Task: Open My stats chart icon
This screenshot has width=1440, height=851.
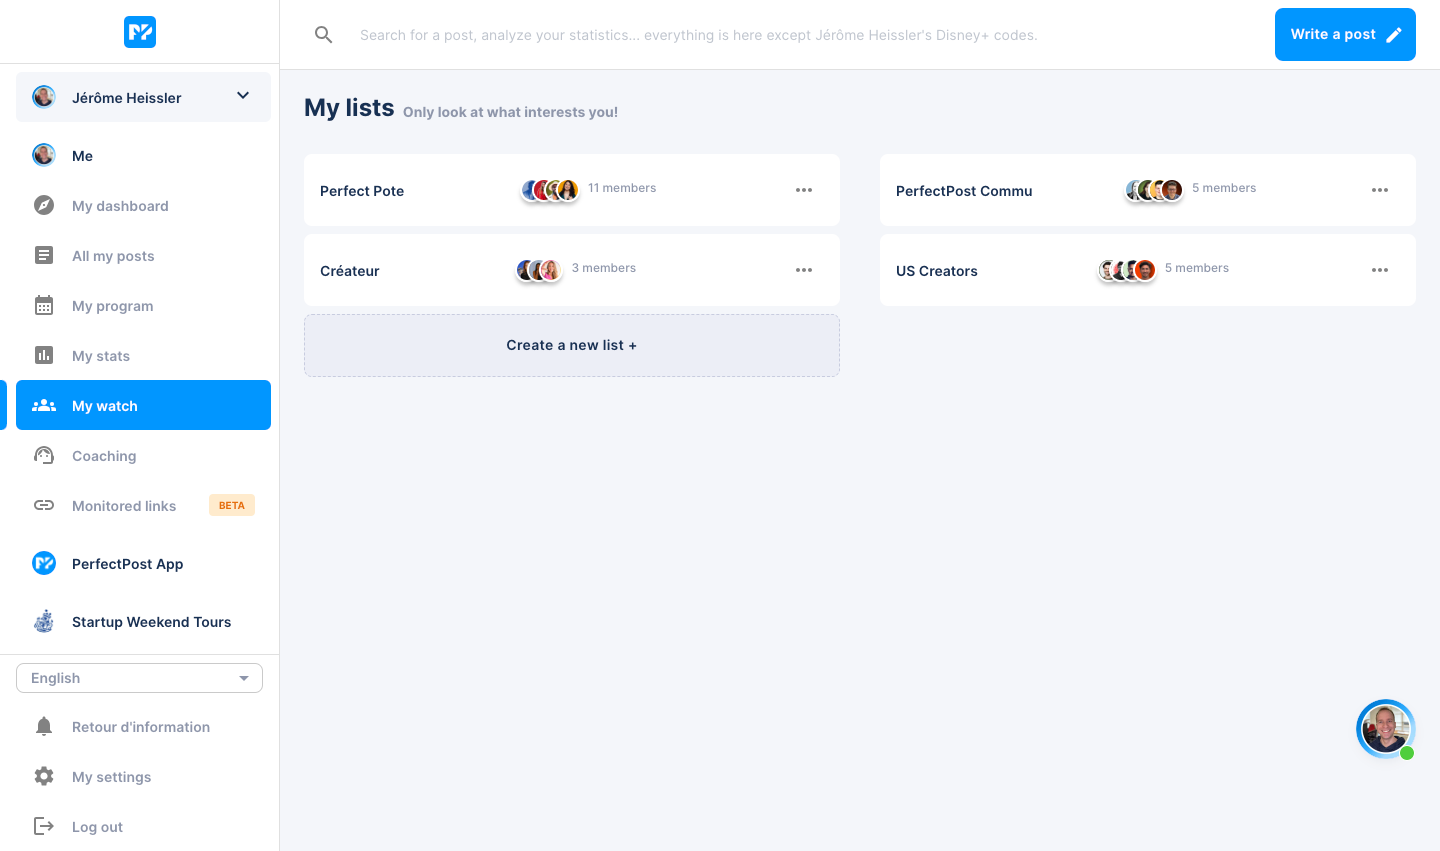Action: point(44,355)
